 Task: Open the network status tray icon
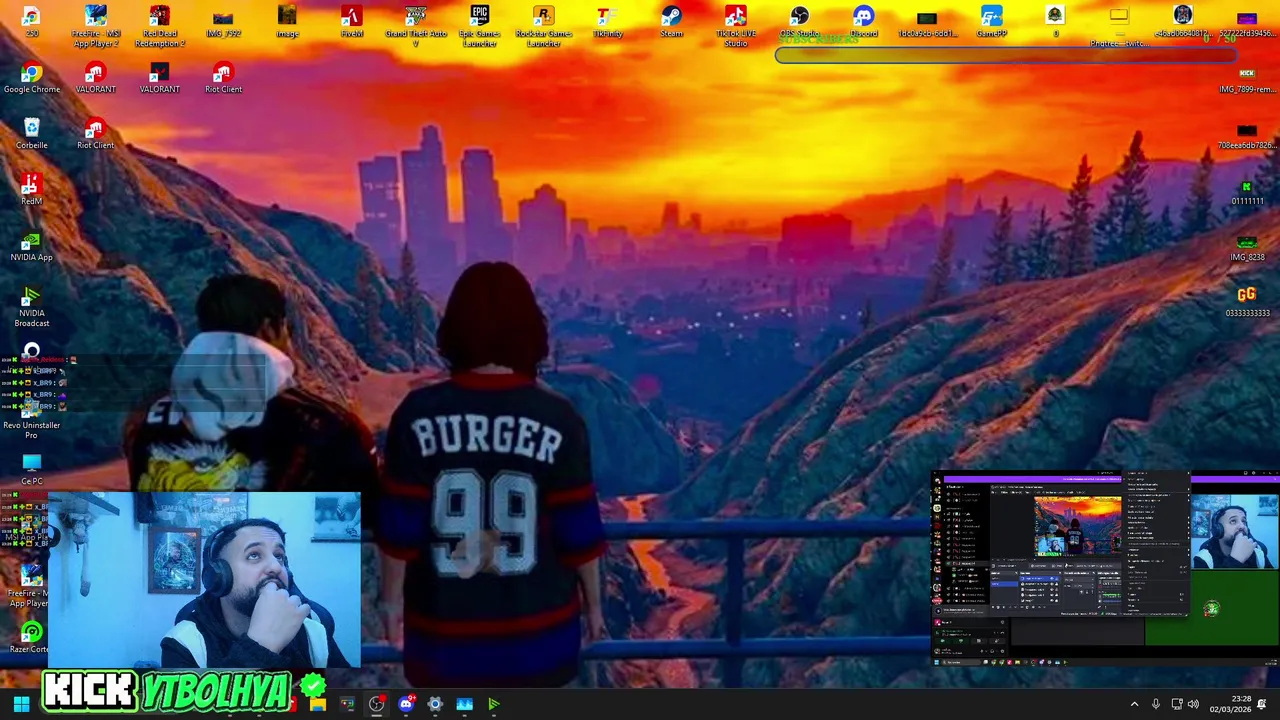click(x=1177, y=704)
